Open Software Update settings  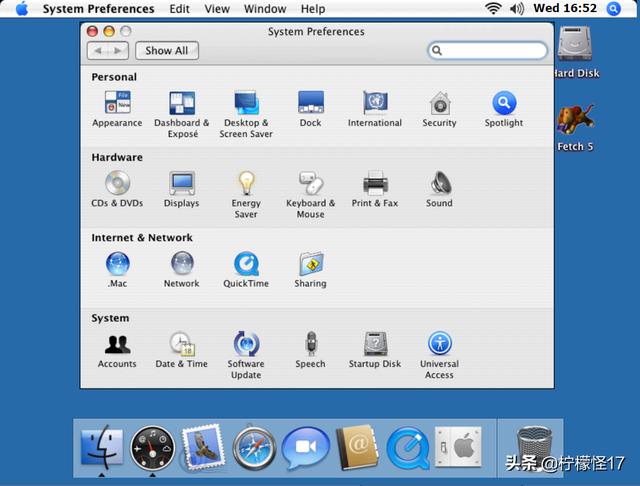[246, 345]
